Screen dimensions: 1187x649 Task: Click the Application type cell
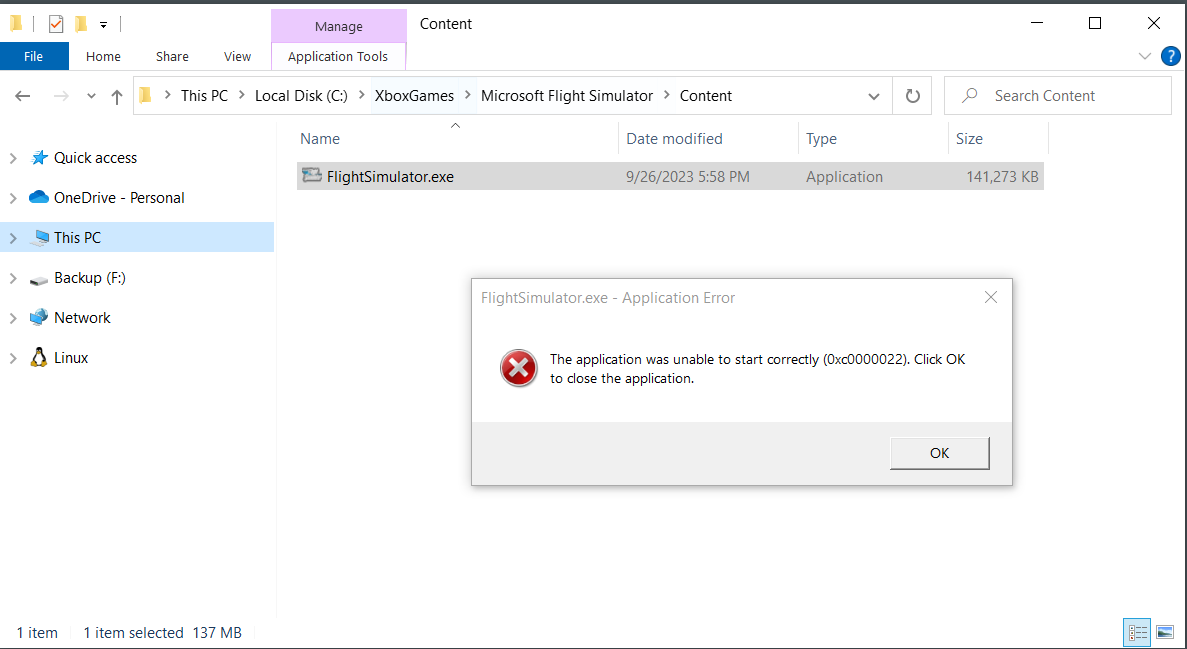tap(844, 176)
